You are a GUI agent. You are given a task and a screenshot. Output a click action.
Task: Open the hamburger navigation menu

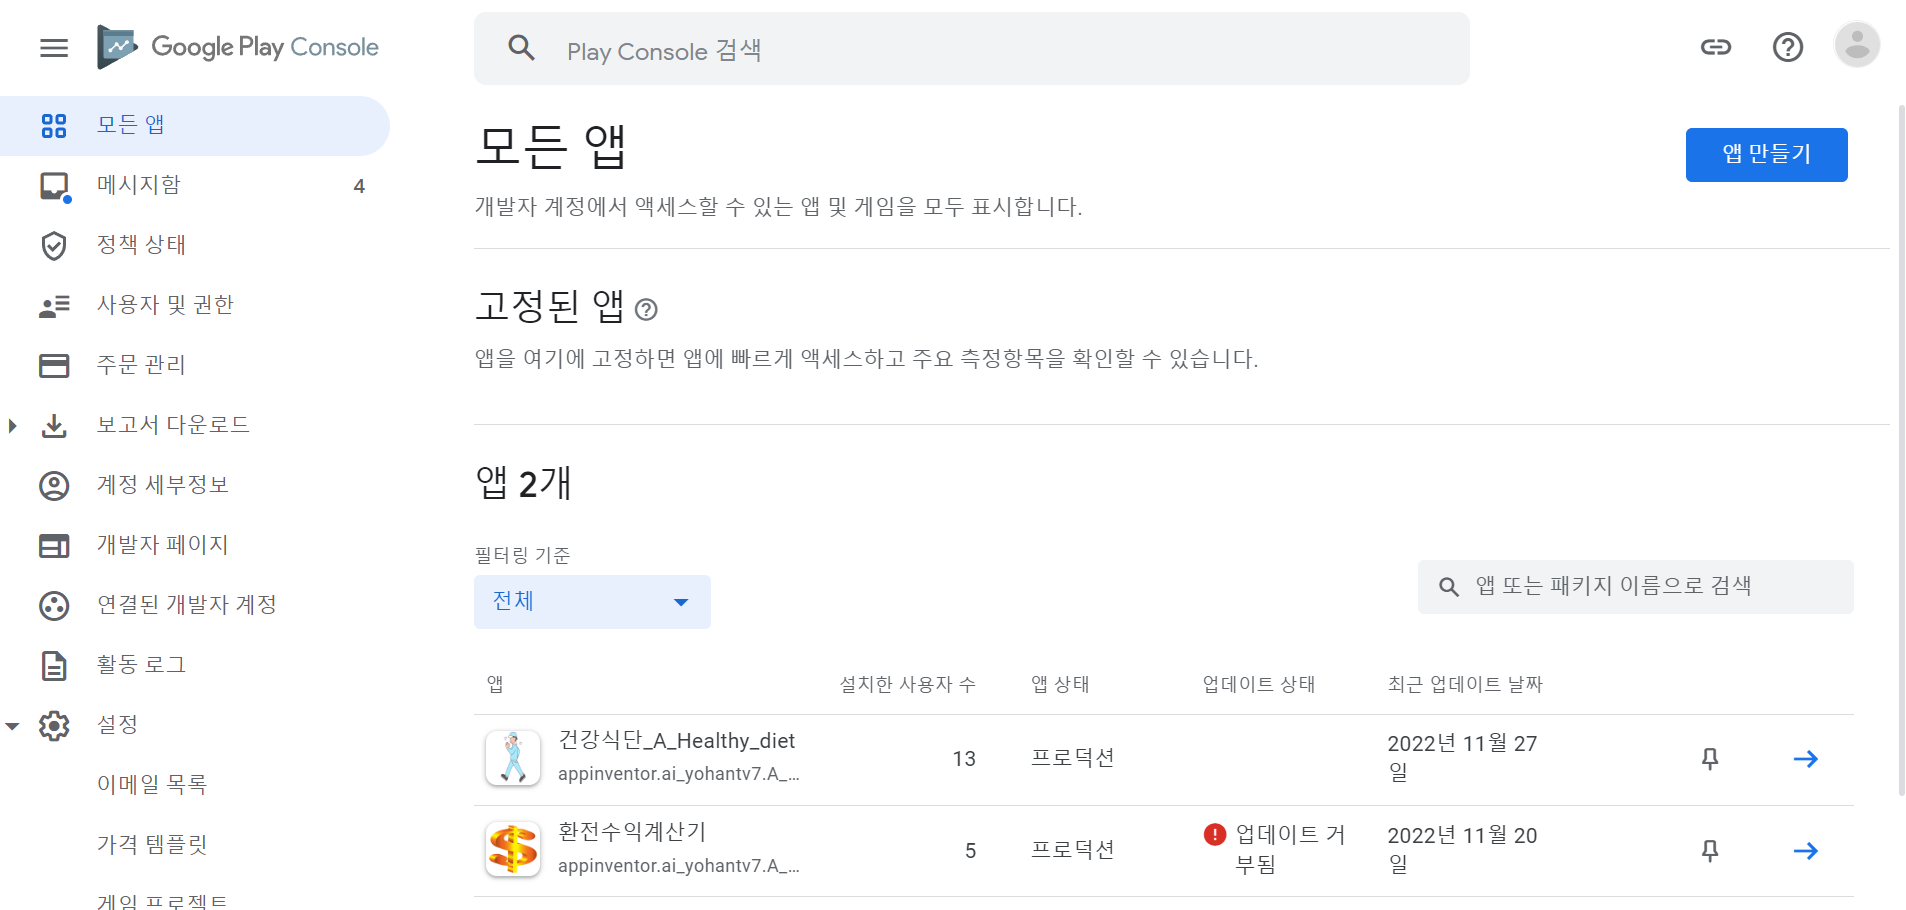coord(54,47)
